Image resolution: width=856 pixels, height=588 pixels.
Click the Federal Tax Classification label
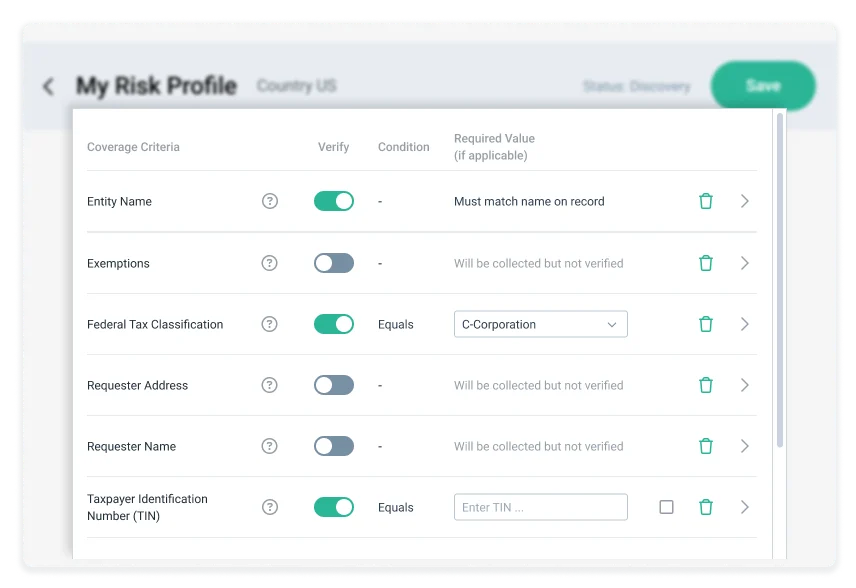155,324
